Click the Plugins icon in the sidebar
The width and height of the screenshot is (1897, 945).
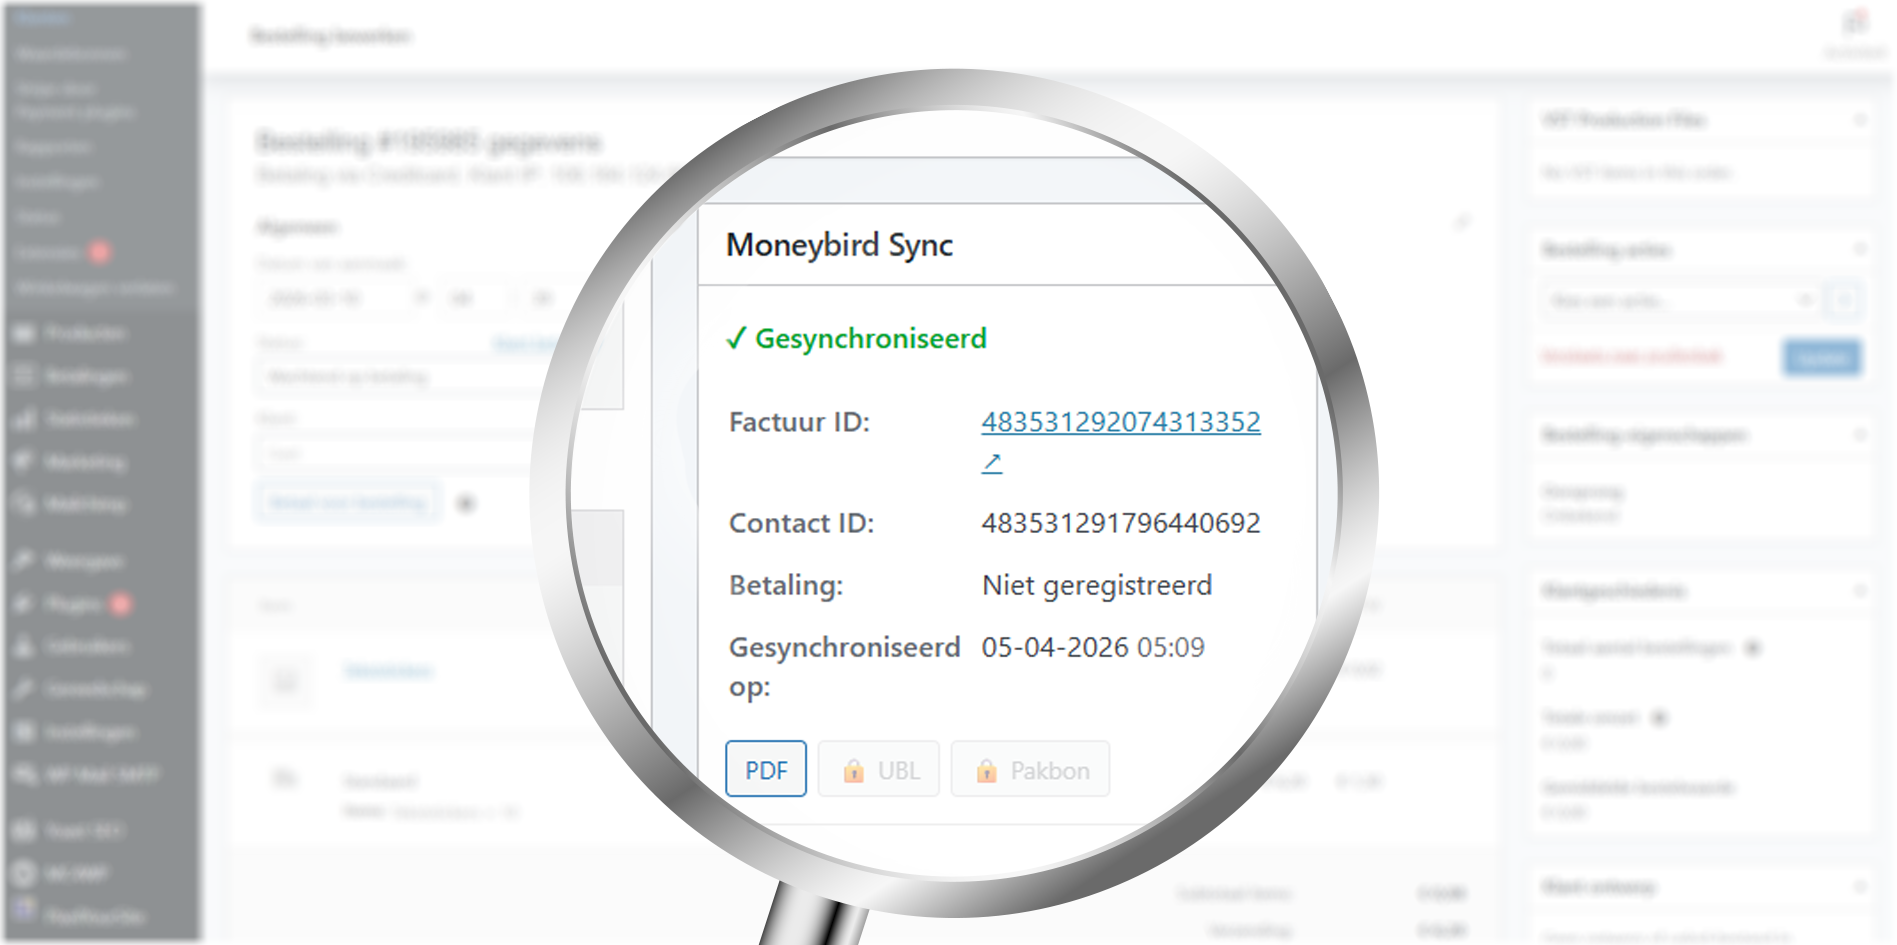23,604
